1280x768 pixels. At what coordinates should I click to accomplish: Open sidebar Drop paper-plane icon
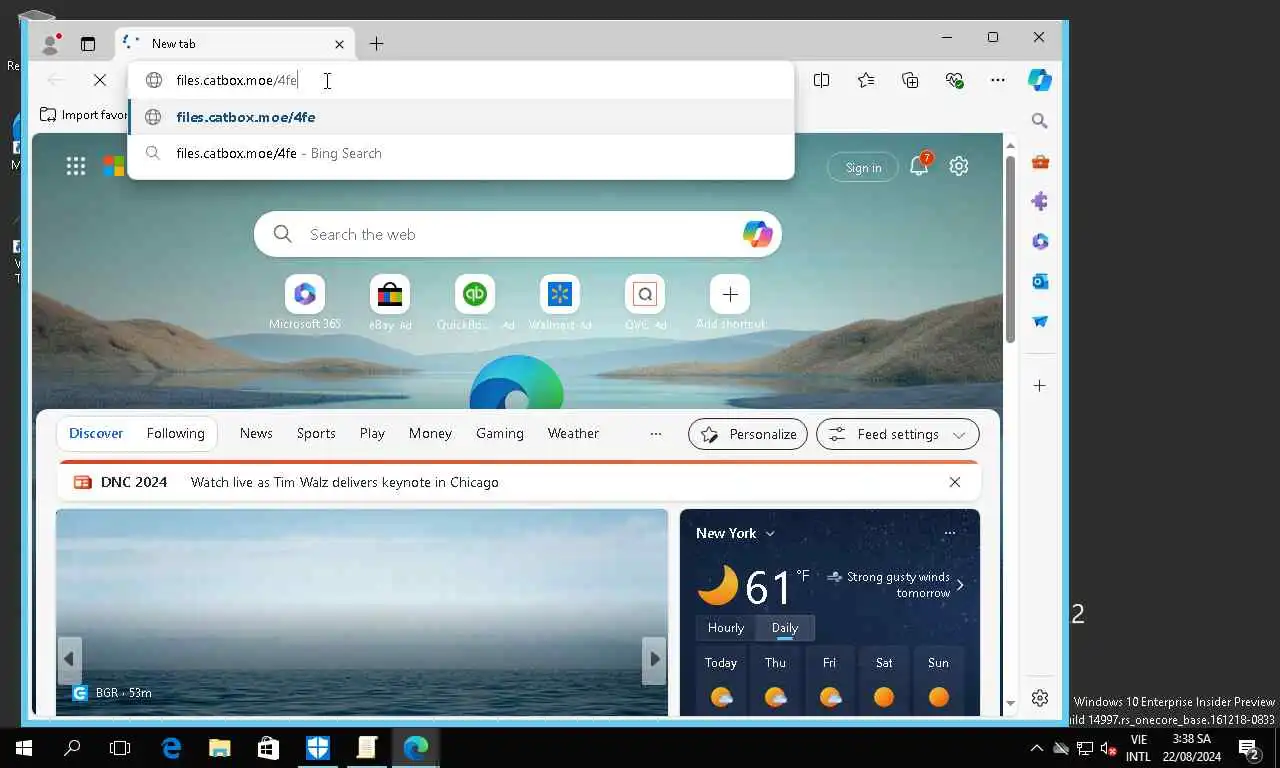(1040, 322)
